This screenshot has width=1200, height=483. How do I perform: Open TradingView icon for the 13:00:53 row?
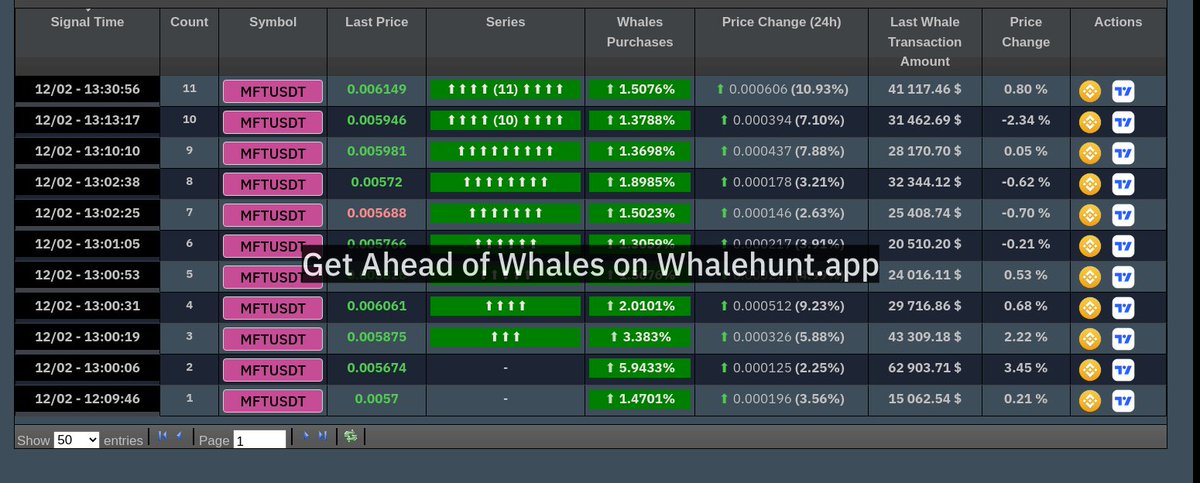[1123, 277]
